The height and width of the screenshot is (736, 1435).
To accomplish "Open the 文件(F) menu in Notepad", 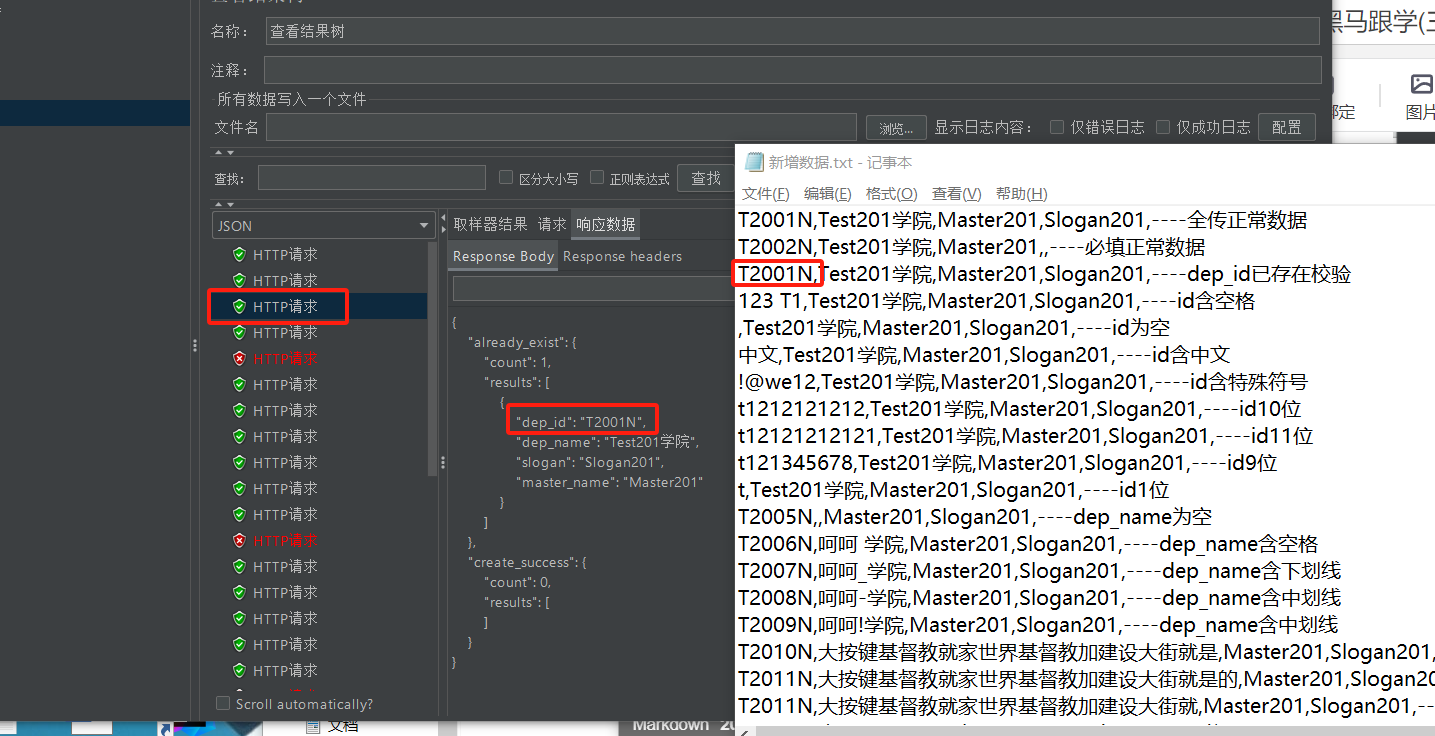I will coord(766,194).
